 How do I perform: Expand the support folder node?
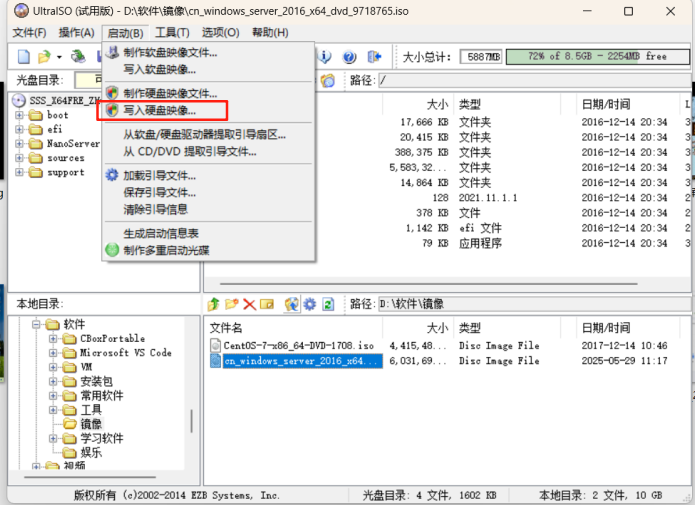(x=19, y=172)
